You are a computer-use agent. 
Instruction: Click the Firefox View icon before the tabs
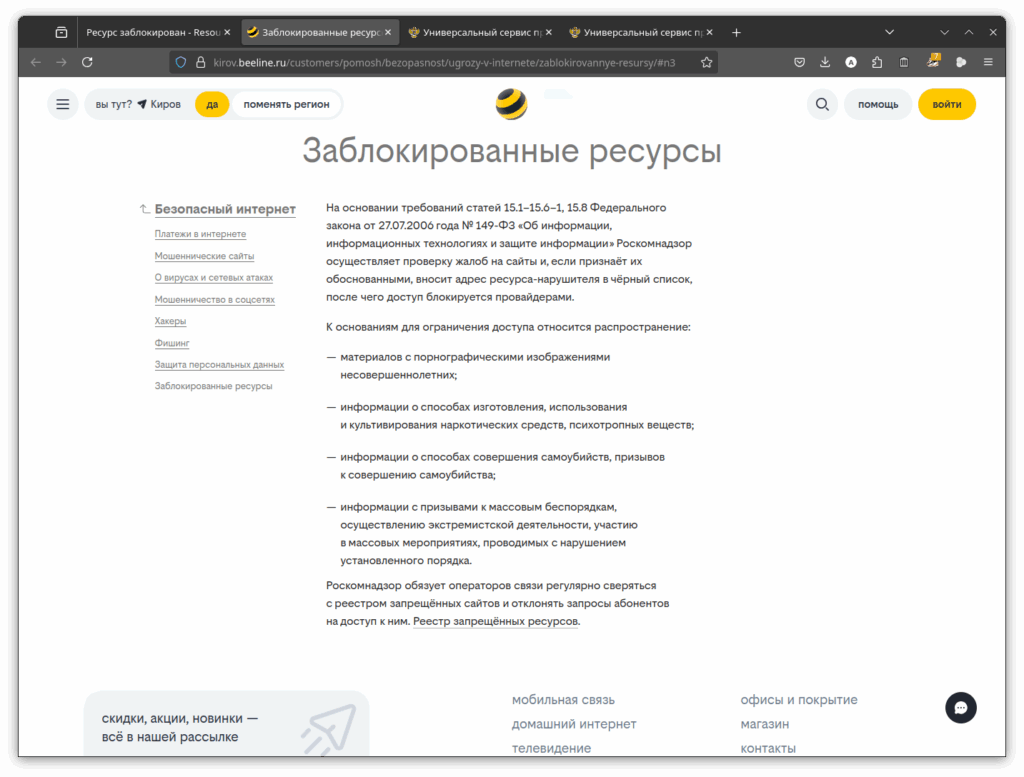click(61, 32)
